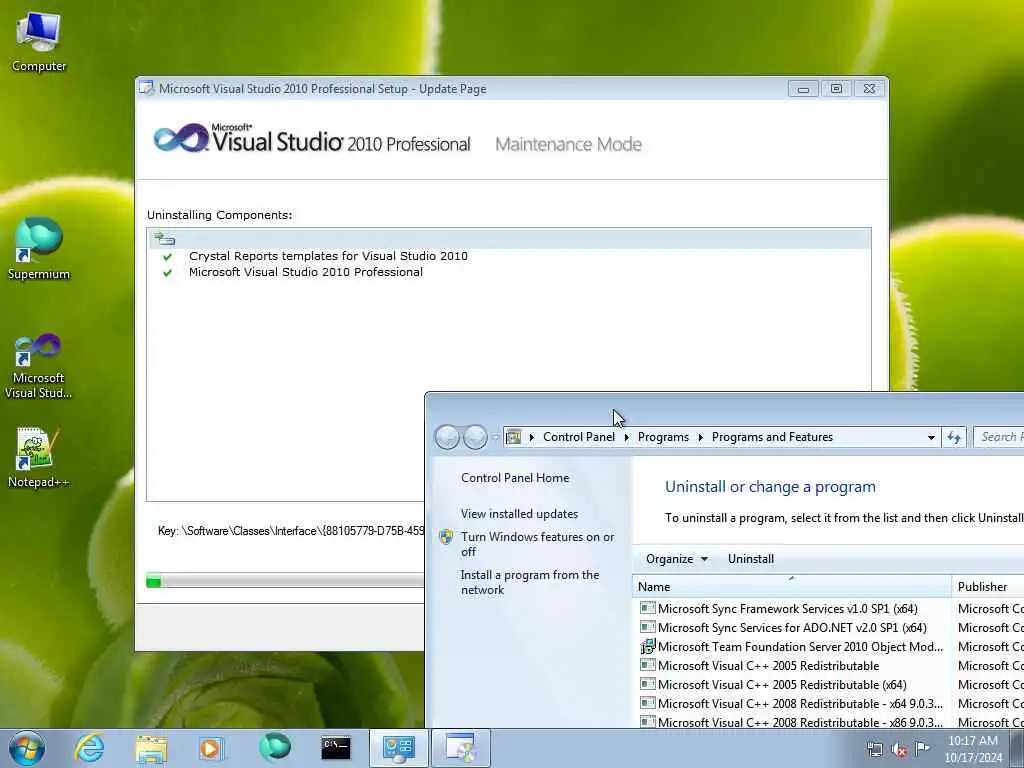Select the Notepad++ desktop shortcut

(x=38, y=457)
